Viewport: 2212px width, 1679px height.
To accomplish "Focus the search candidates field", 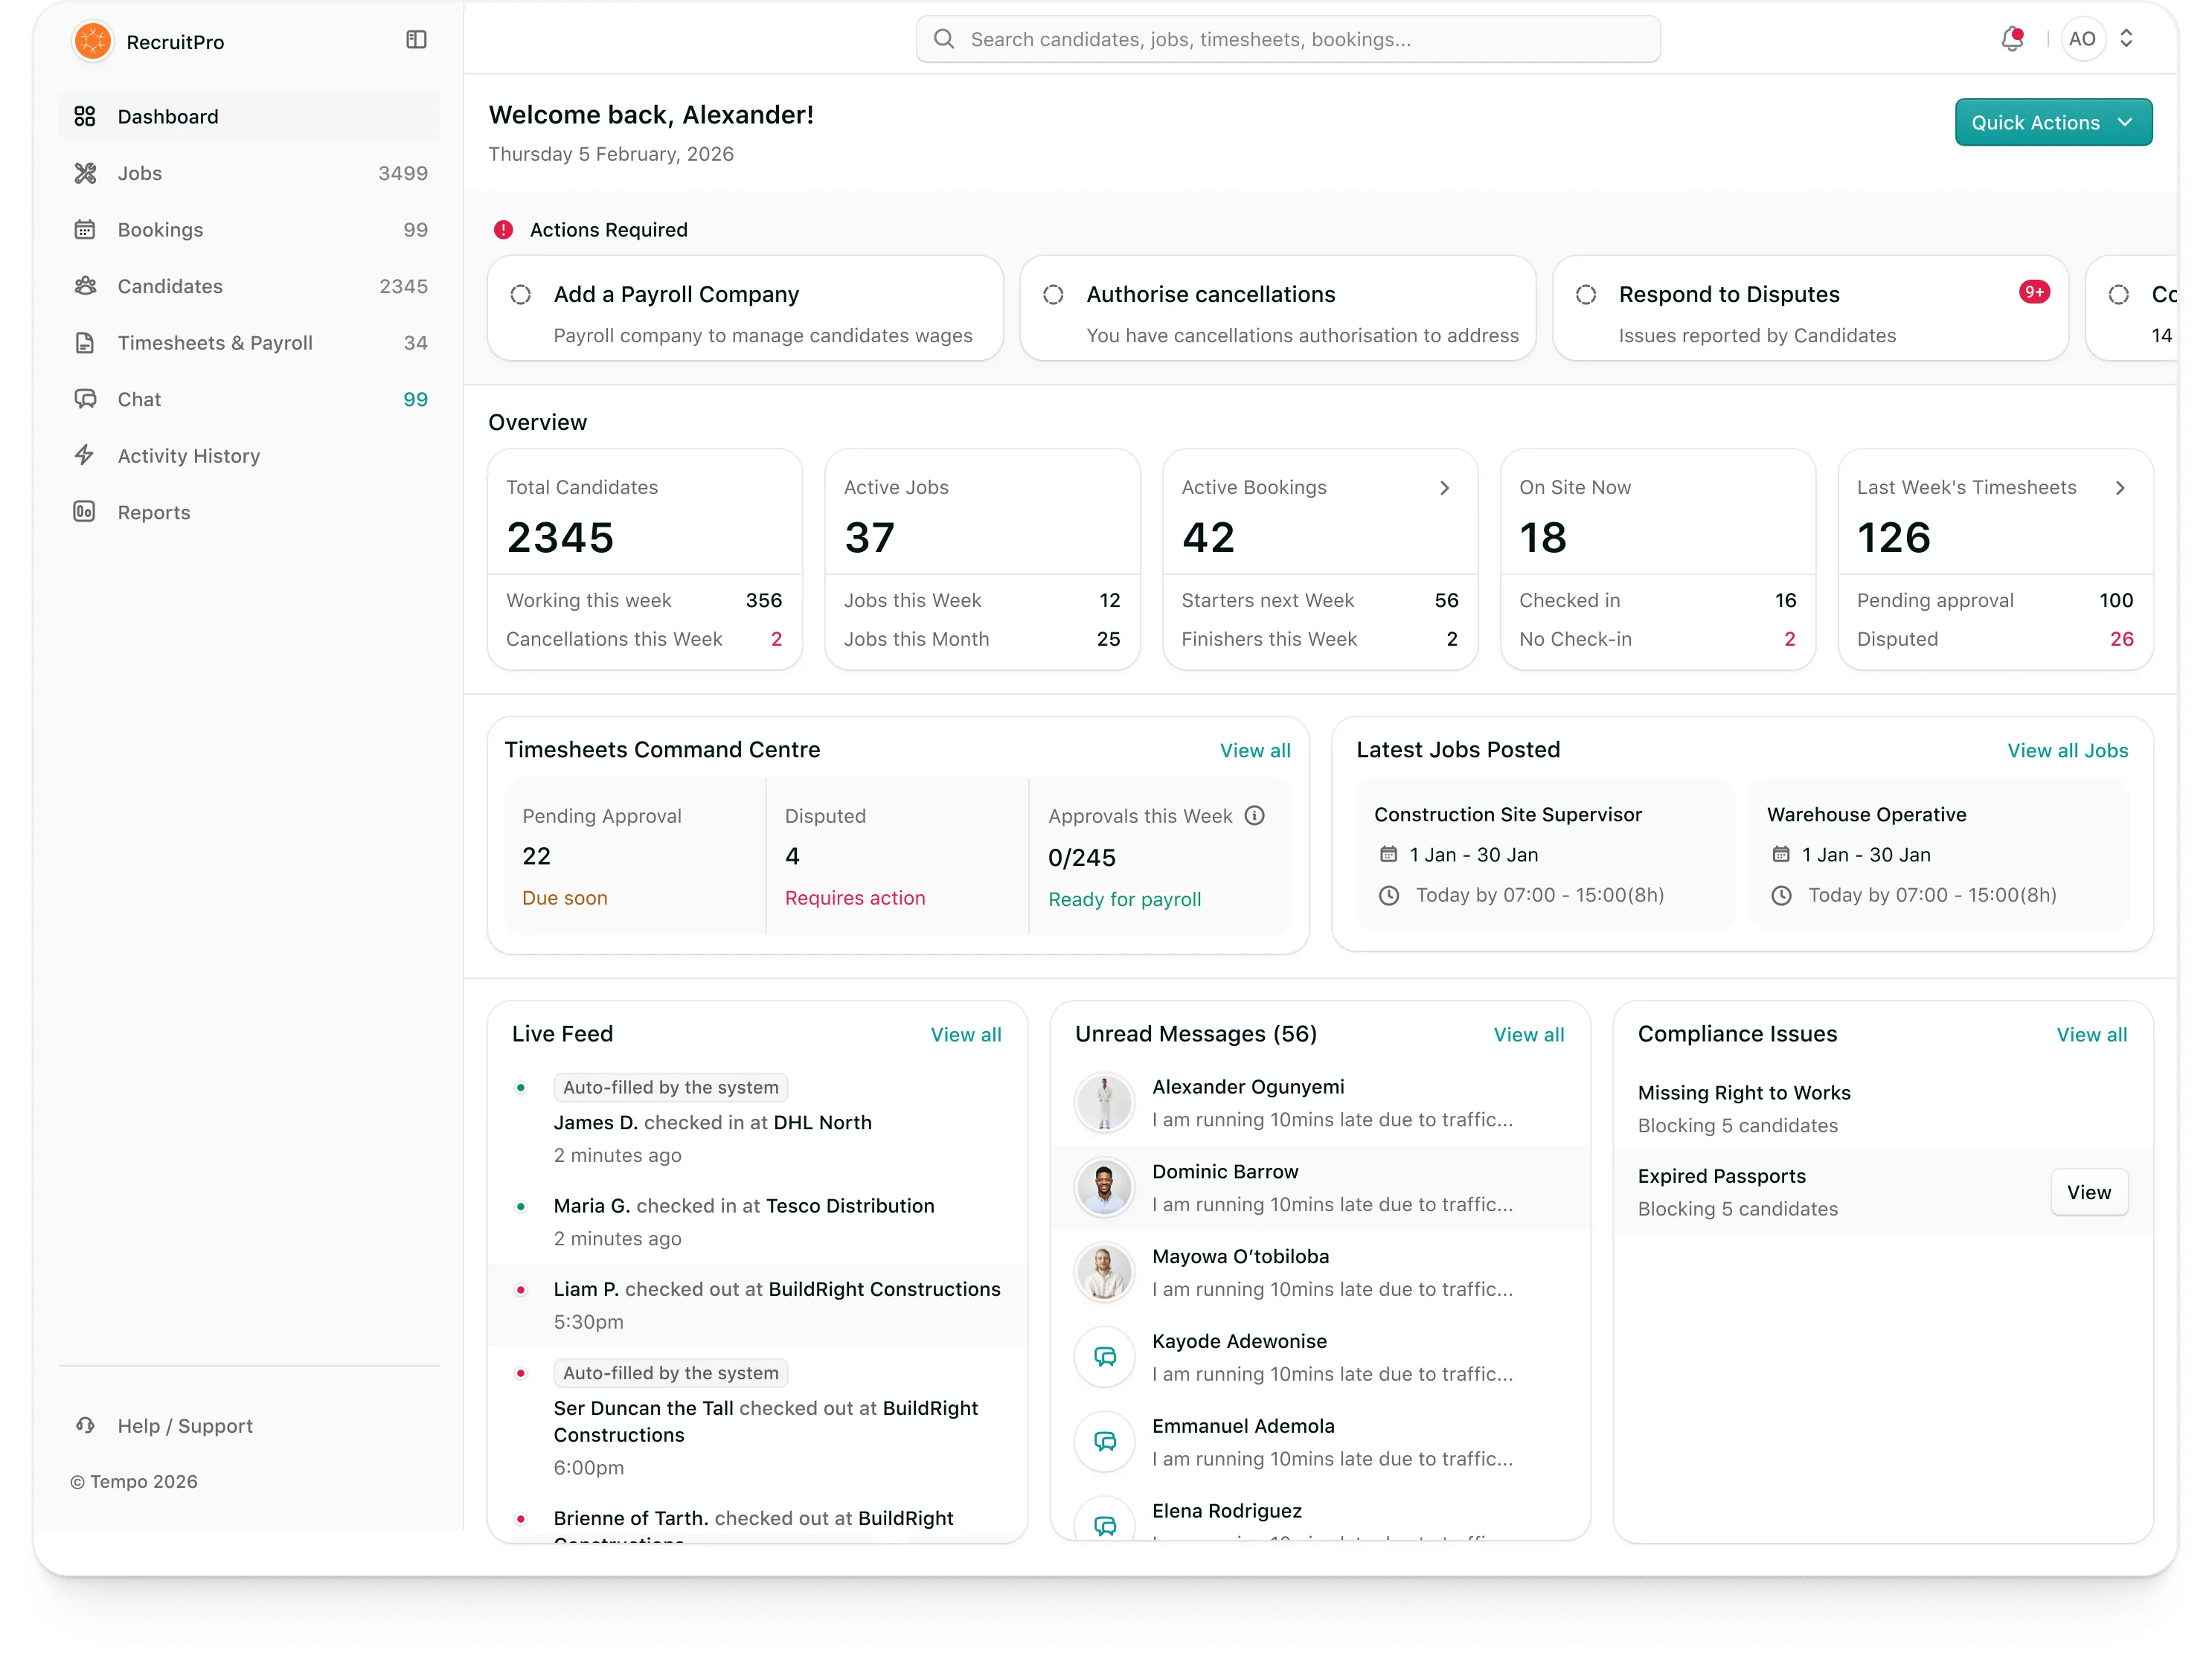I will pos(1288,39).
